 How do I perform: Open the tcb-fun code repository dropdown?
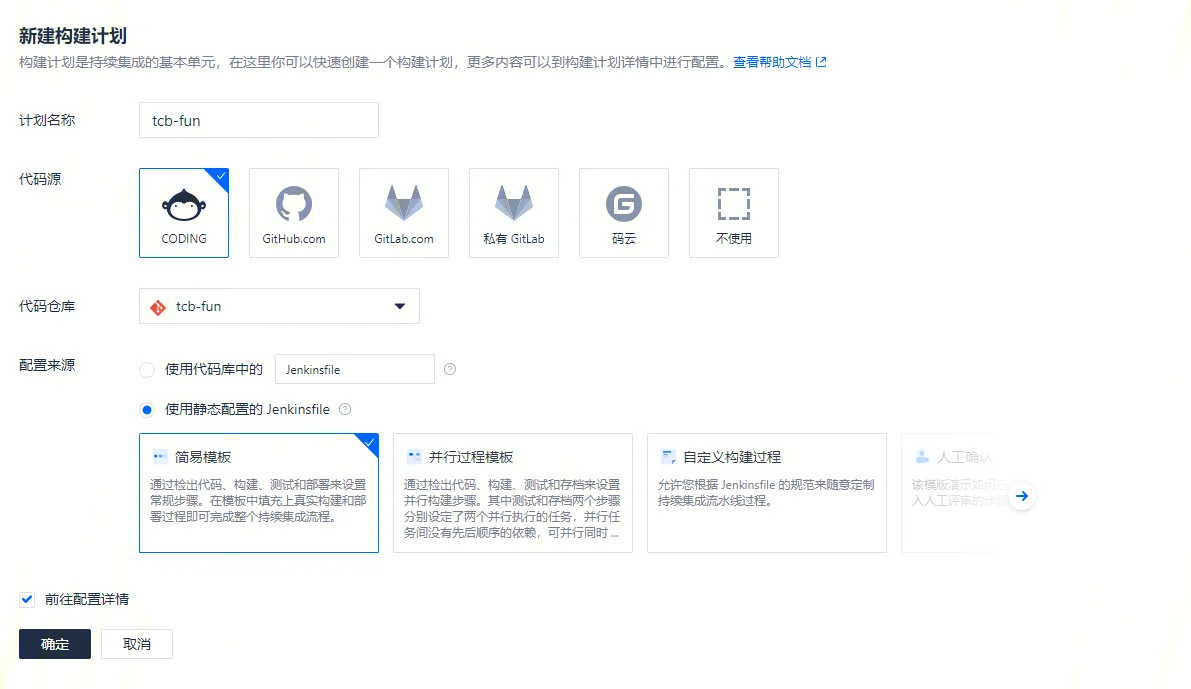point(279,307)
